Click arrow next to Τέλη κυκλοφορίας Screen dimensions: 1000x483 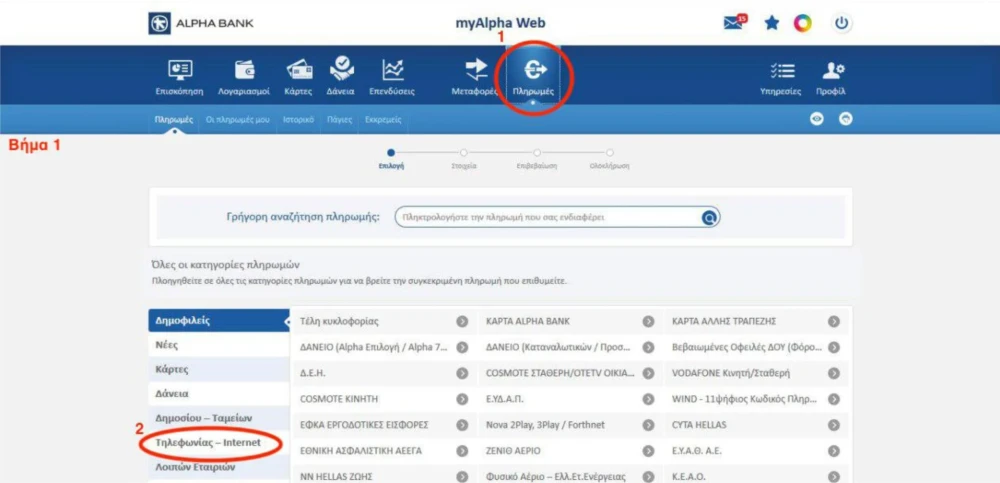pos(462,321)
